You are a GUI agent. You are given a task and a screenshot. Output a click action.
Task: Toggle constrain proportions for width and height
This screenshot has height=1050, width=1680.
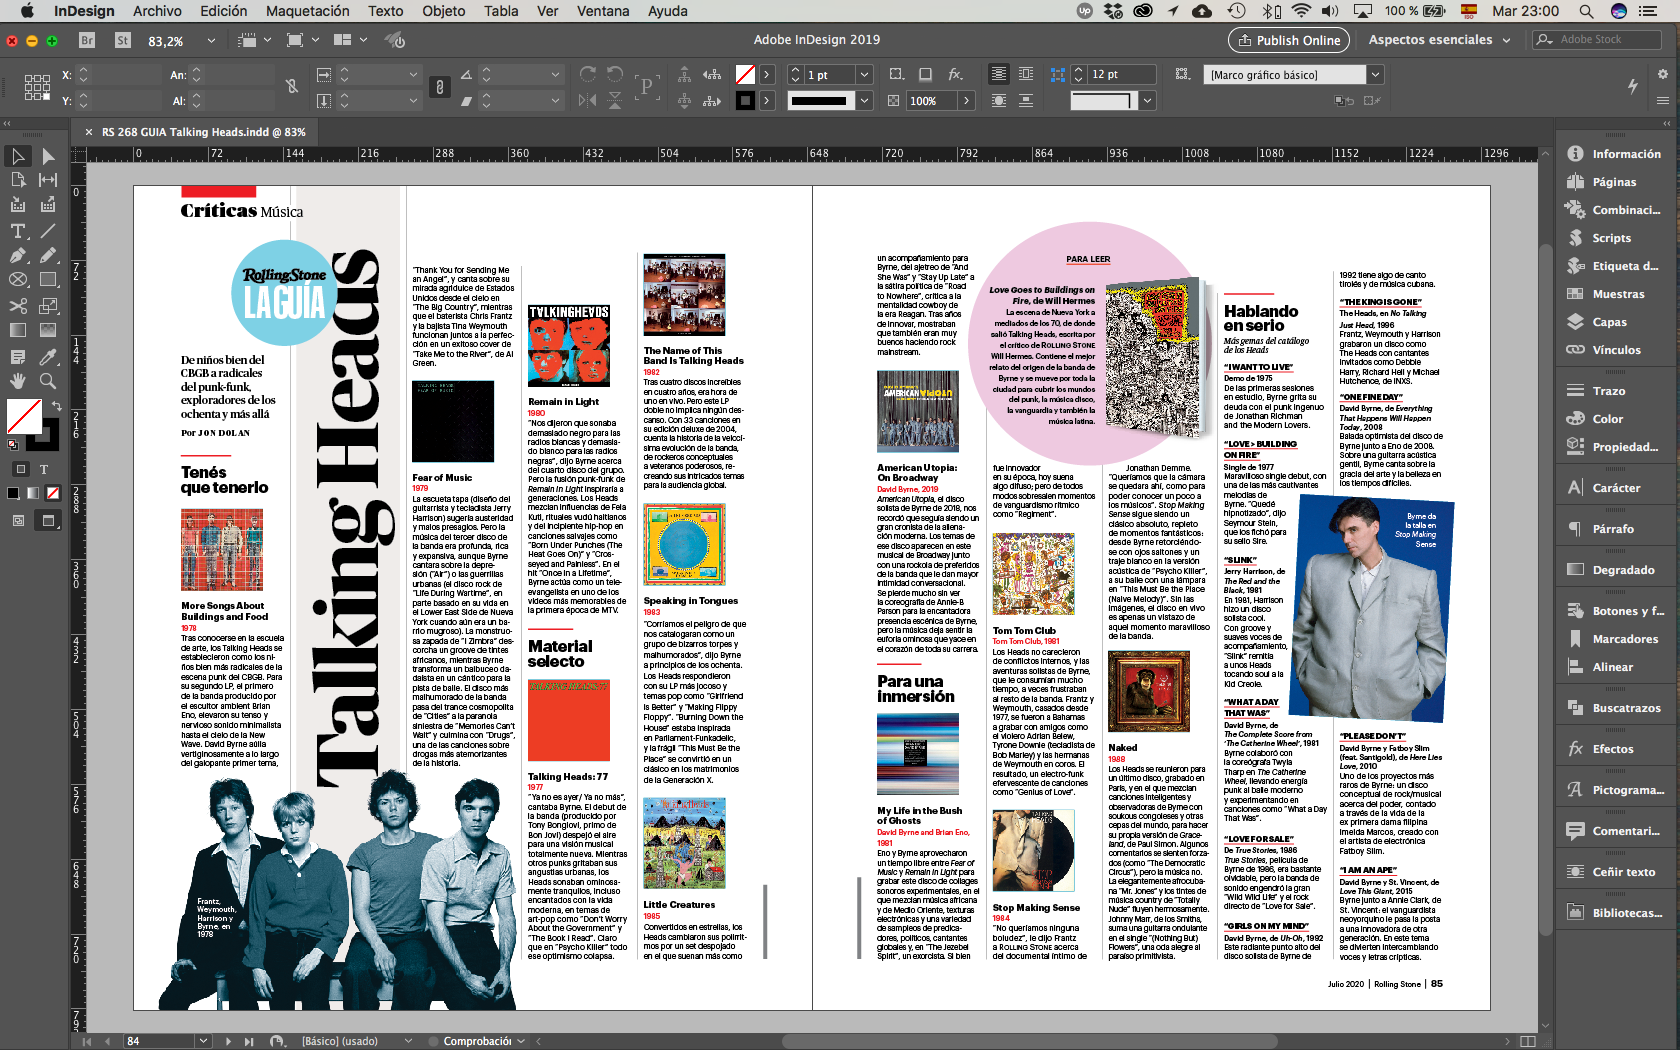coord(292,87)
